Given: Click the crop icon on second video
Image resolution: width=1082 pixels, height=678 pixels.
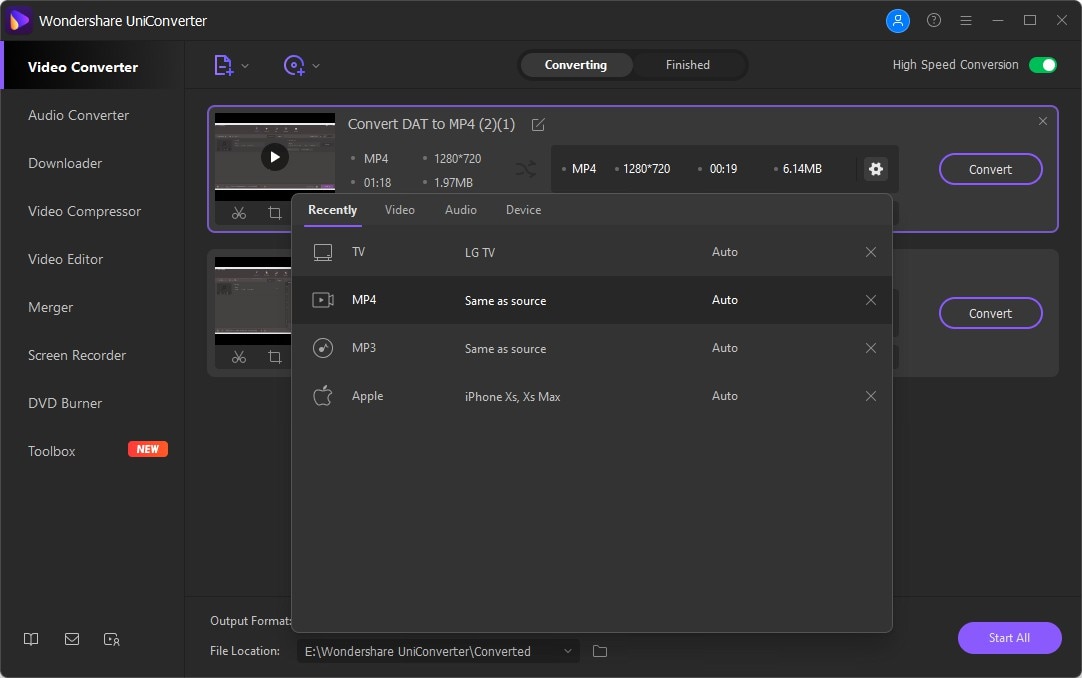Looking at the screenshot, I should coord(275,357).
